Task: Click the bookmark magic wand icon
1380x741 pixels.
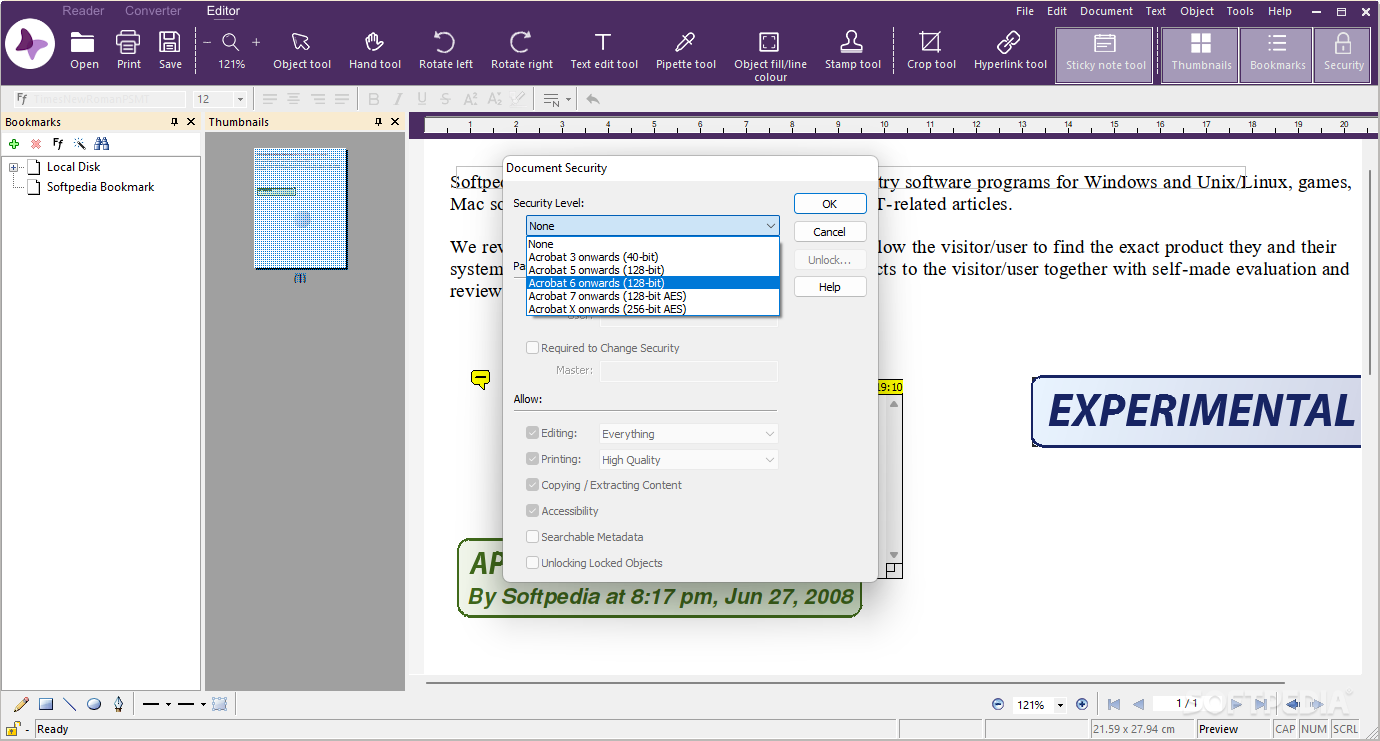Action: tap(80, 144)
